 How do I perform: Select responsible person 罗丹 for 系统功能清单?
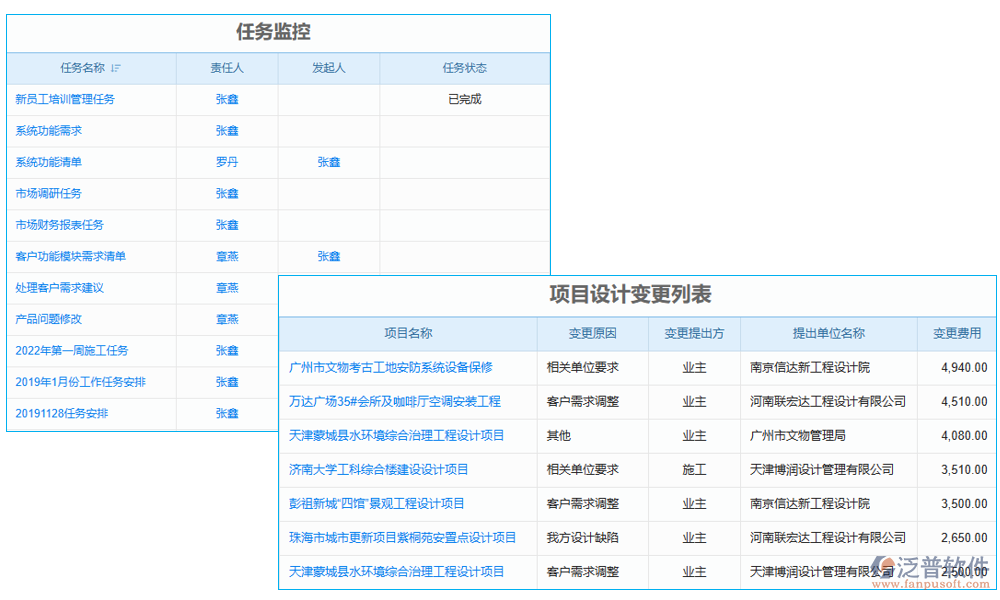pos(227,162)
